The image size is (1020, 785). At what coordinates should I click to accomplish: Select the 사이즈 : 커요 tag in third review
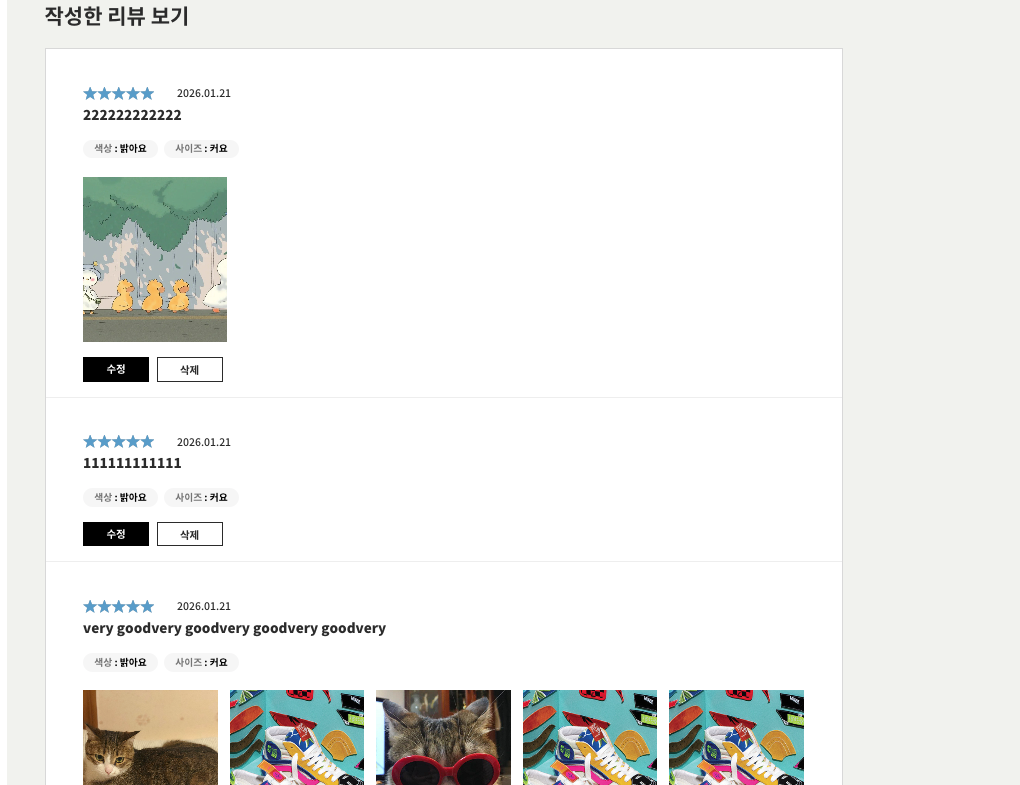pyautogui.click(x=201, y=663)
